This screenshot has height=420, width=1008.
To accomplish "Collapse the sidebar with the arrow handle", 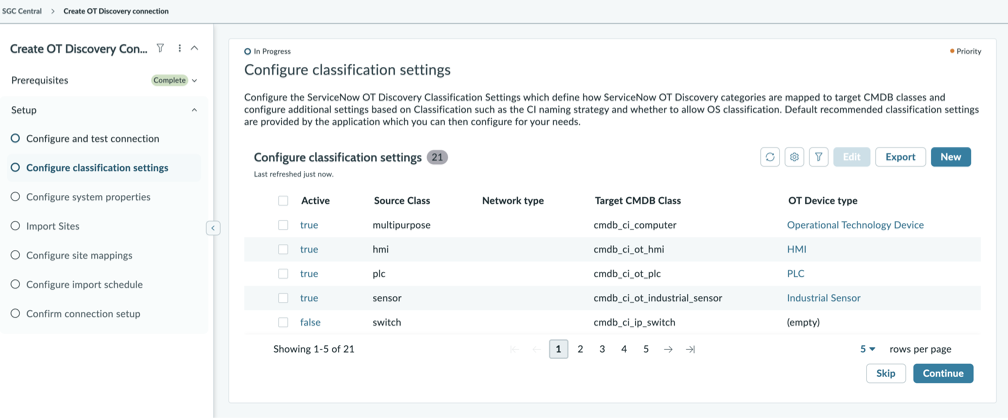I will point(213,228).
